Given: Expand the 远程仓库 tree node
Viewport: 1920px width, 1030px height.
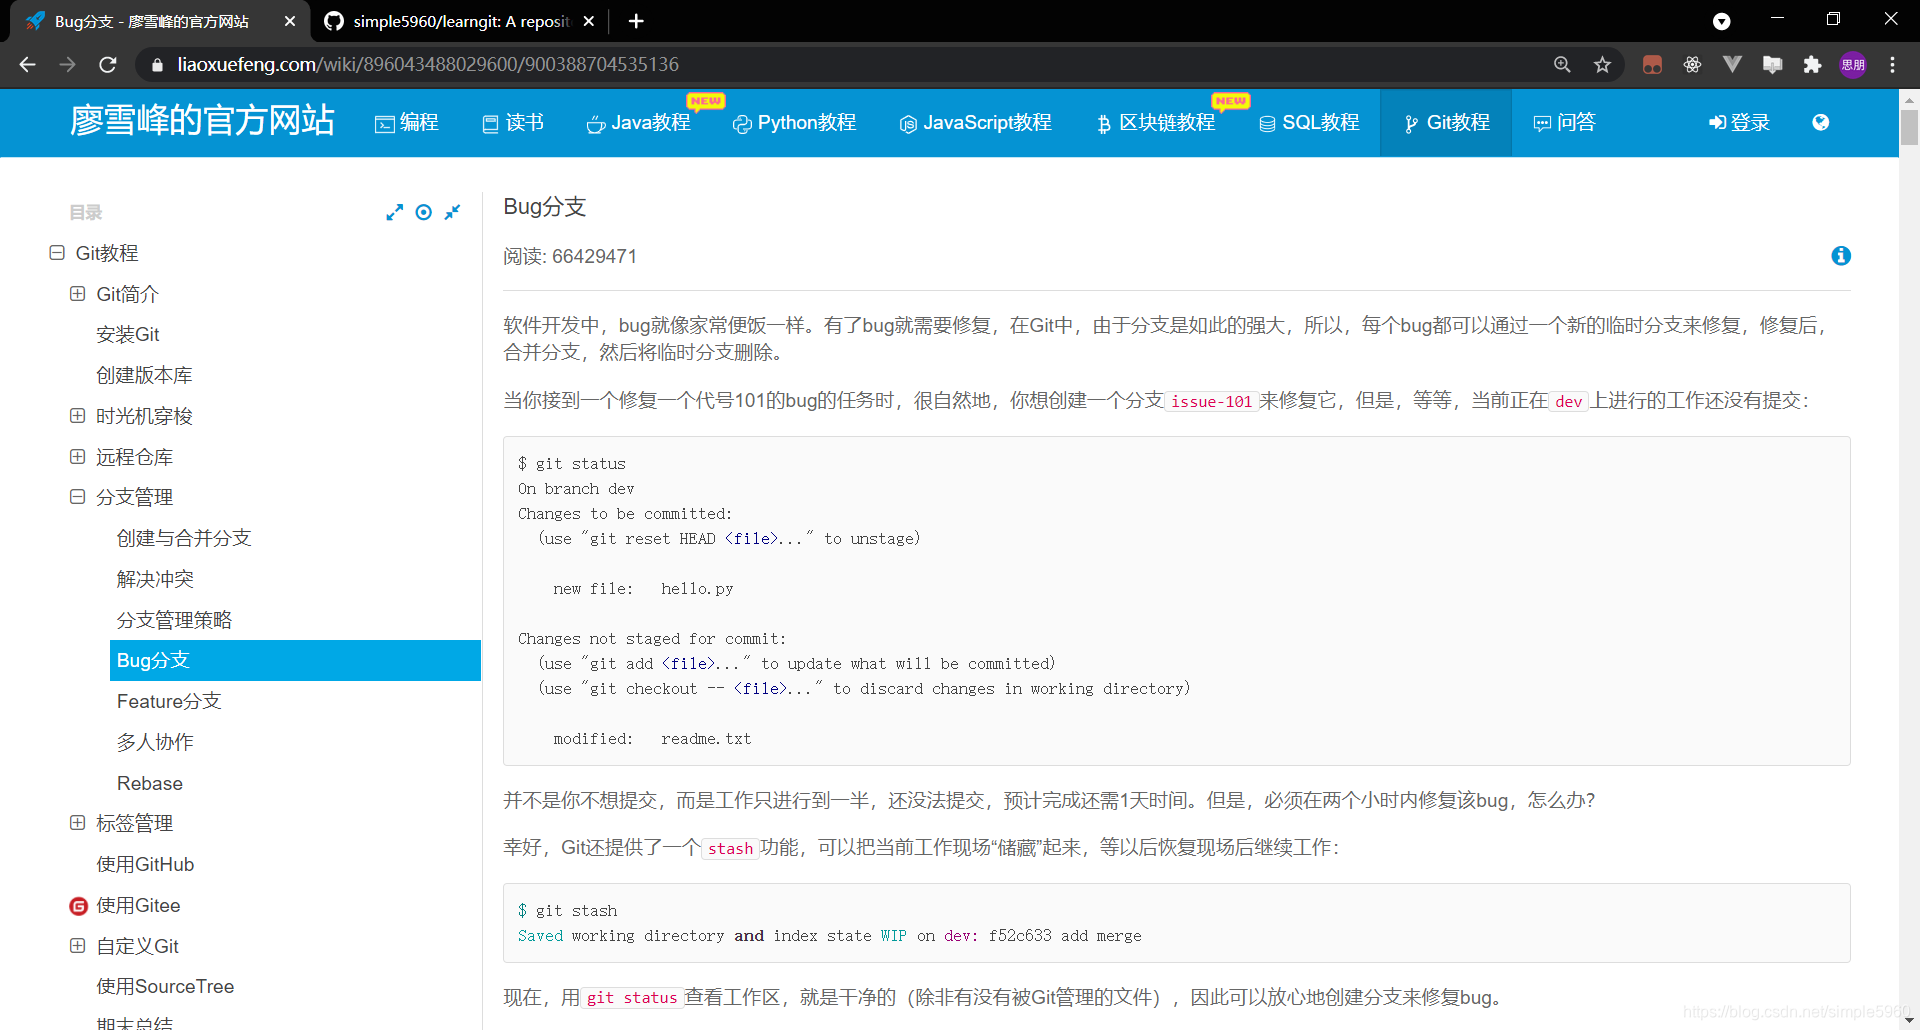Looking at the screenshot, I should tap(77, 457).
